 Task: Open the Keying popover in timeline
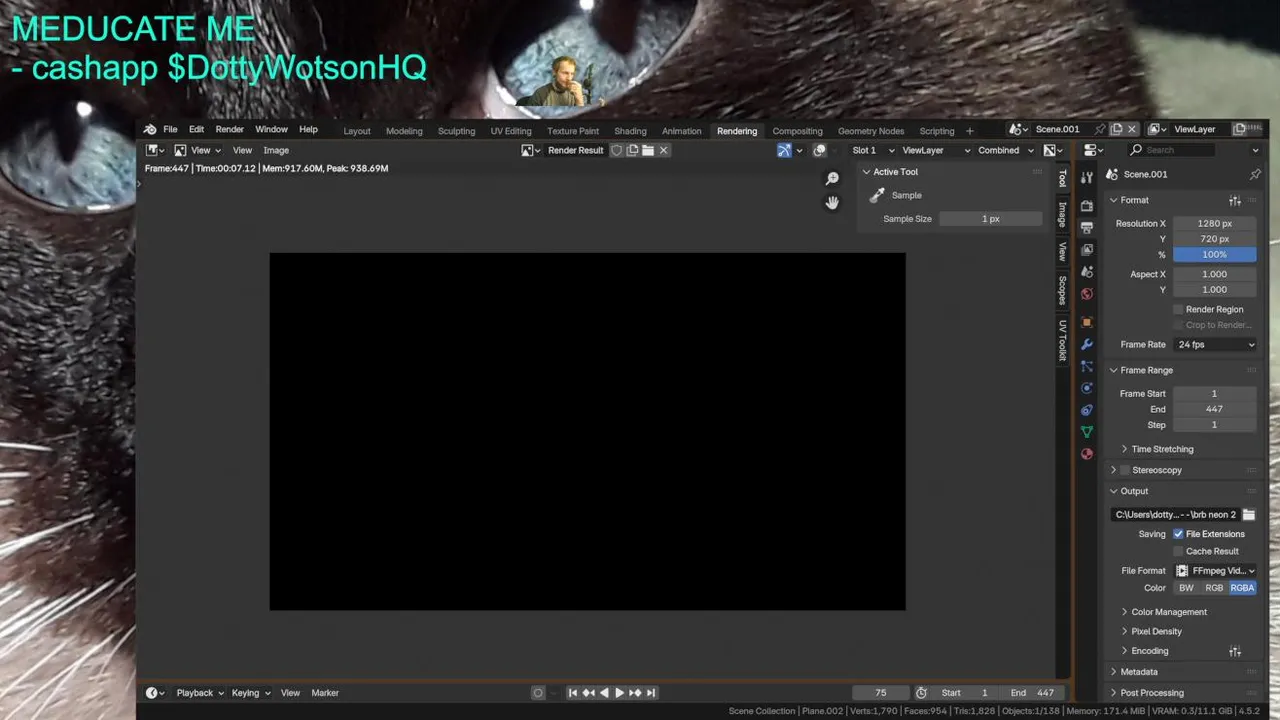(251, 693)
